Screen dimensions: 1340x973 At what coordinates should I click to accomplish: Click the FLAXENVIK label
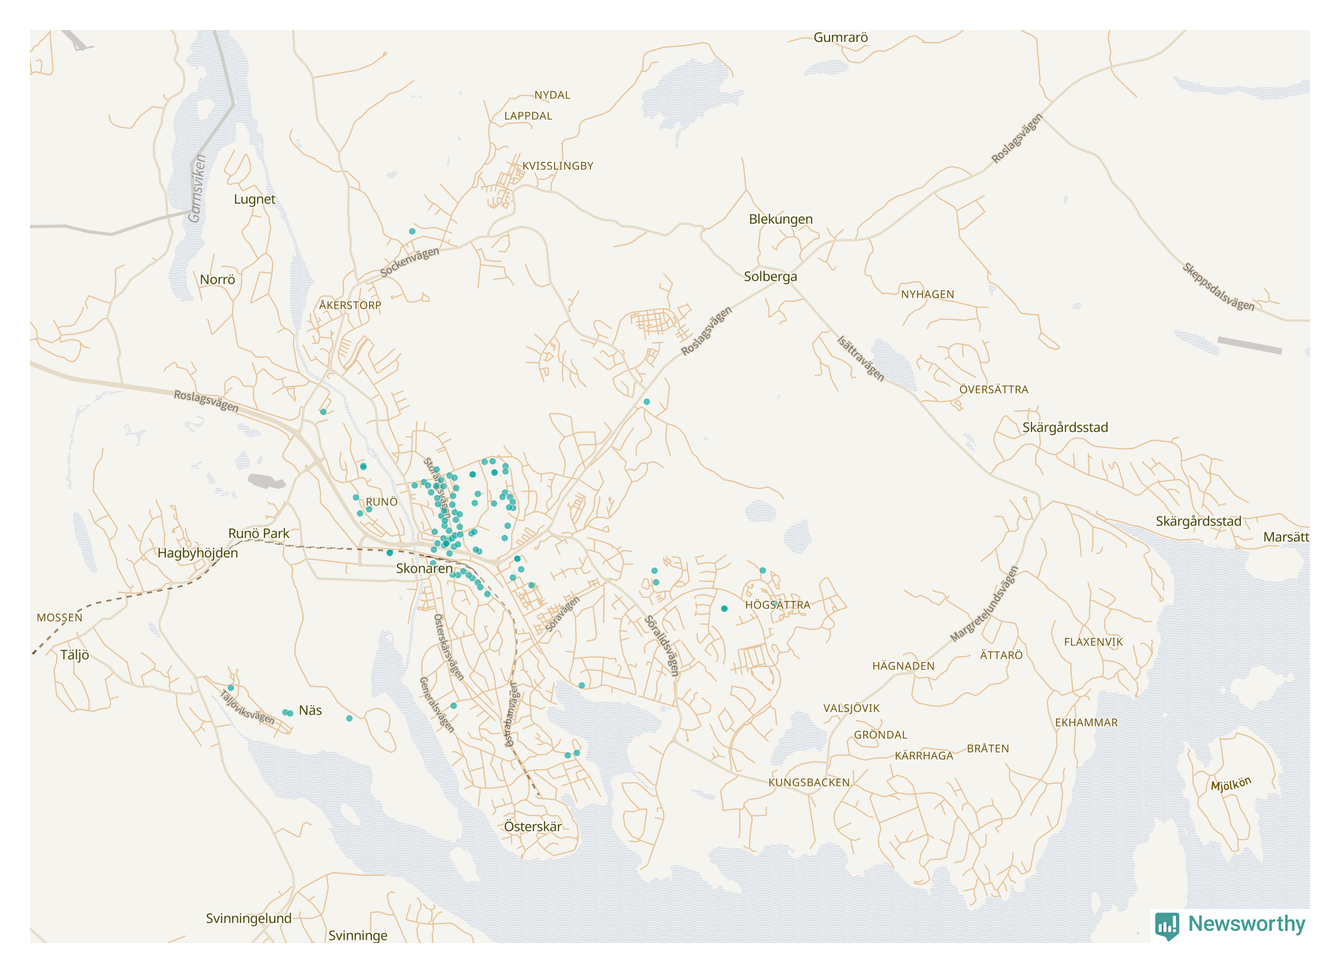point(1093,642)
